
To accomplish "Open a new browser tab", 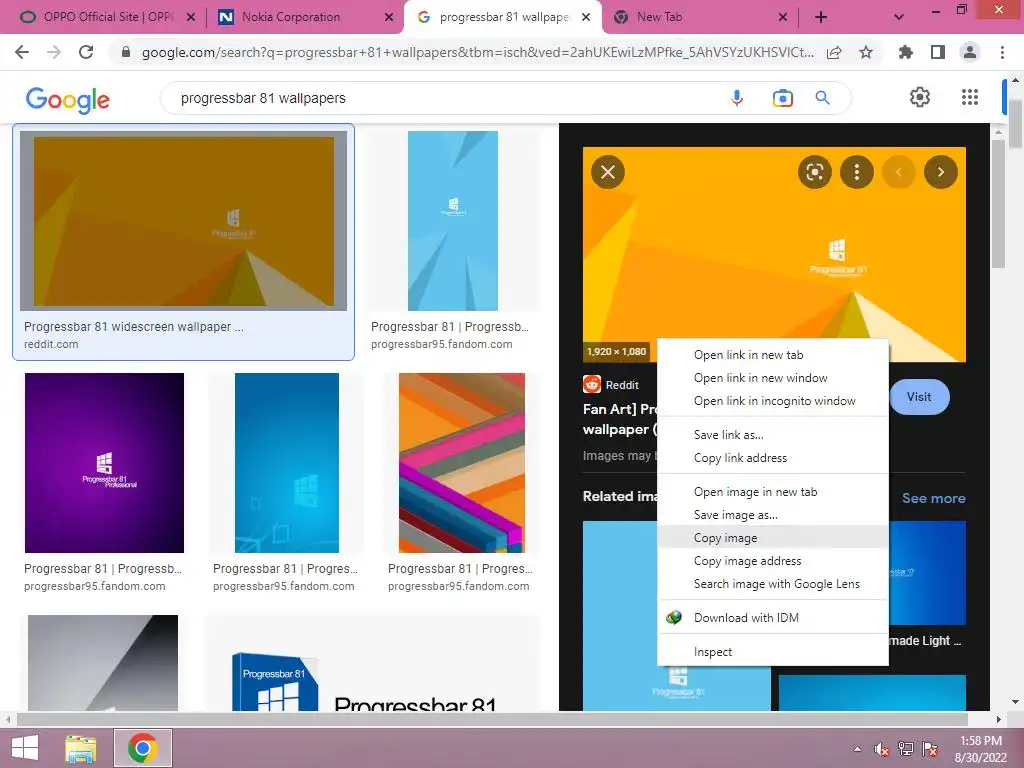I will point(821,17).
